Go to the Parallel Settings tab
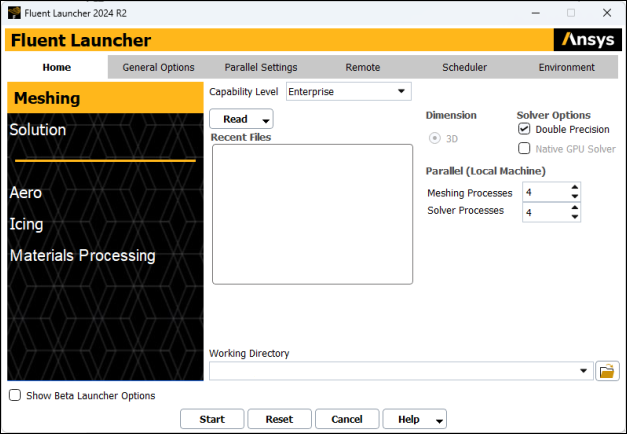 pos(261,67)
